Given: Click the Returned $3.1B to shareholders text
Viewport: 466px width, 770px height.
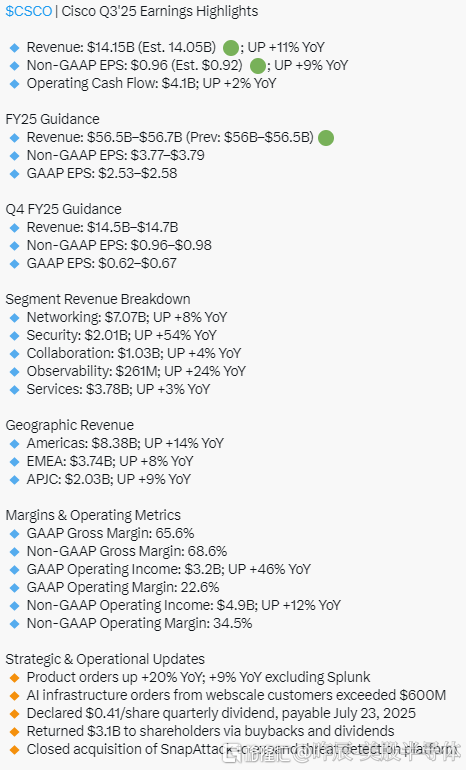Looking at the screenshot, I should [x=210, y=731].
